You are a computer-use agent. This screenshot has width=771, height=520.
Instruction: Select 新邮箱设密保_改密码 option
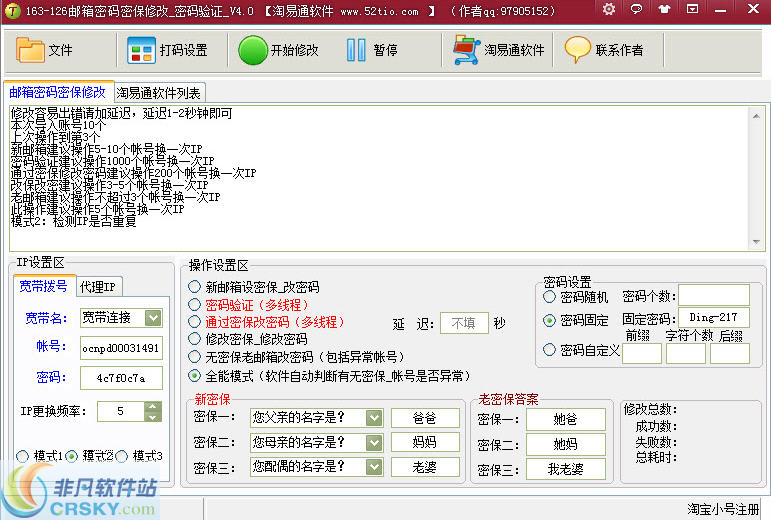tap(195, 287)
